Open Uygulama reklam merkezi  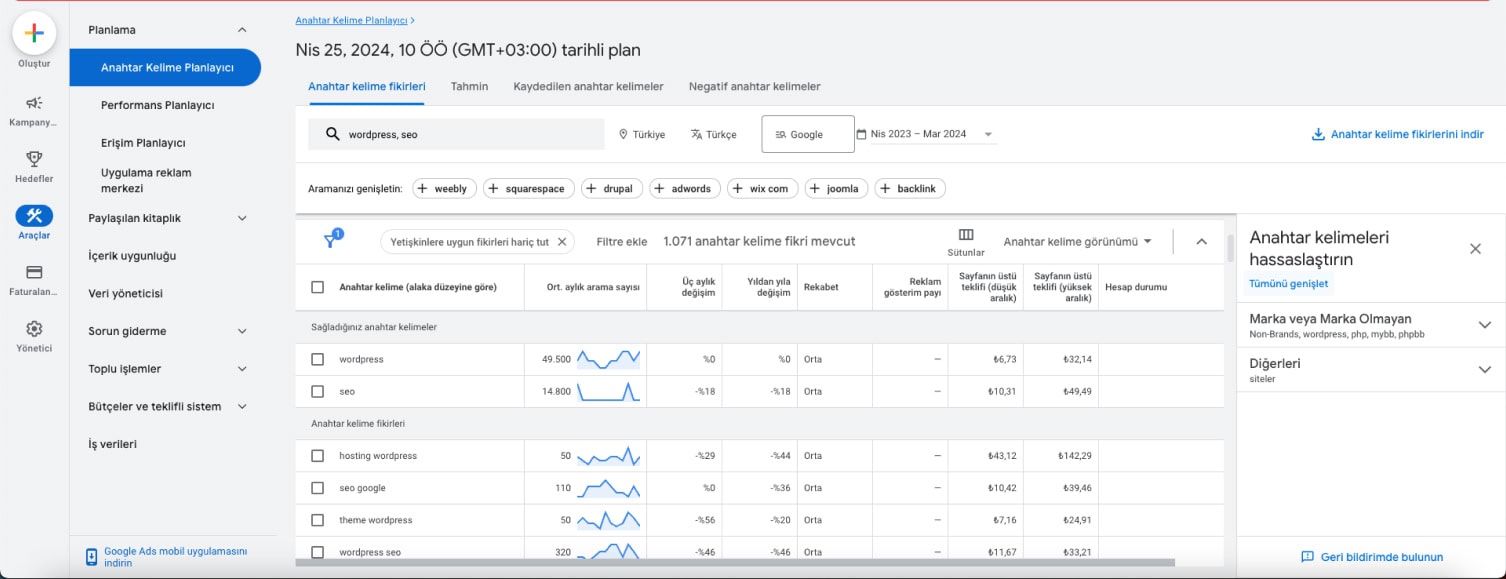tap(146, 180)
